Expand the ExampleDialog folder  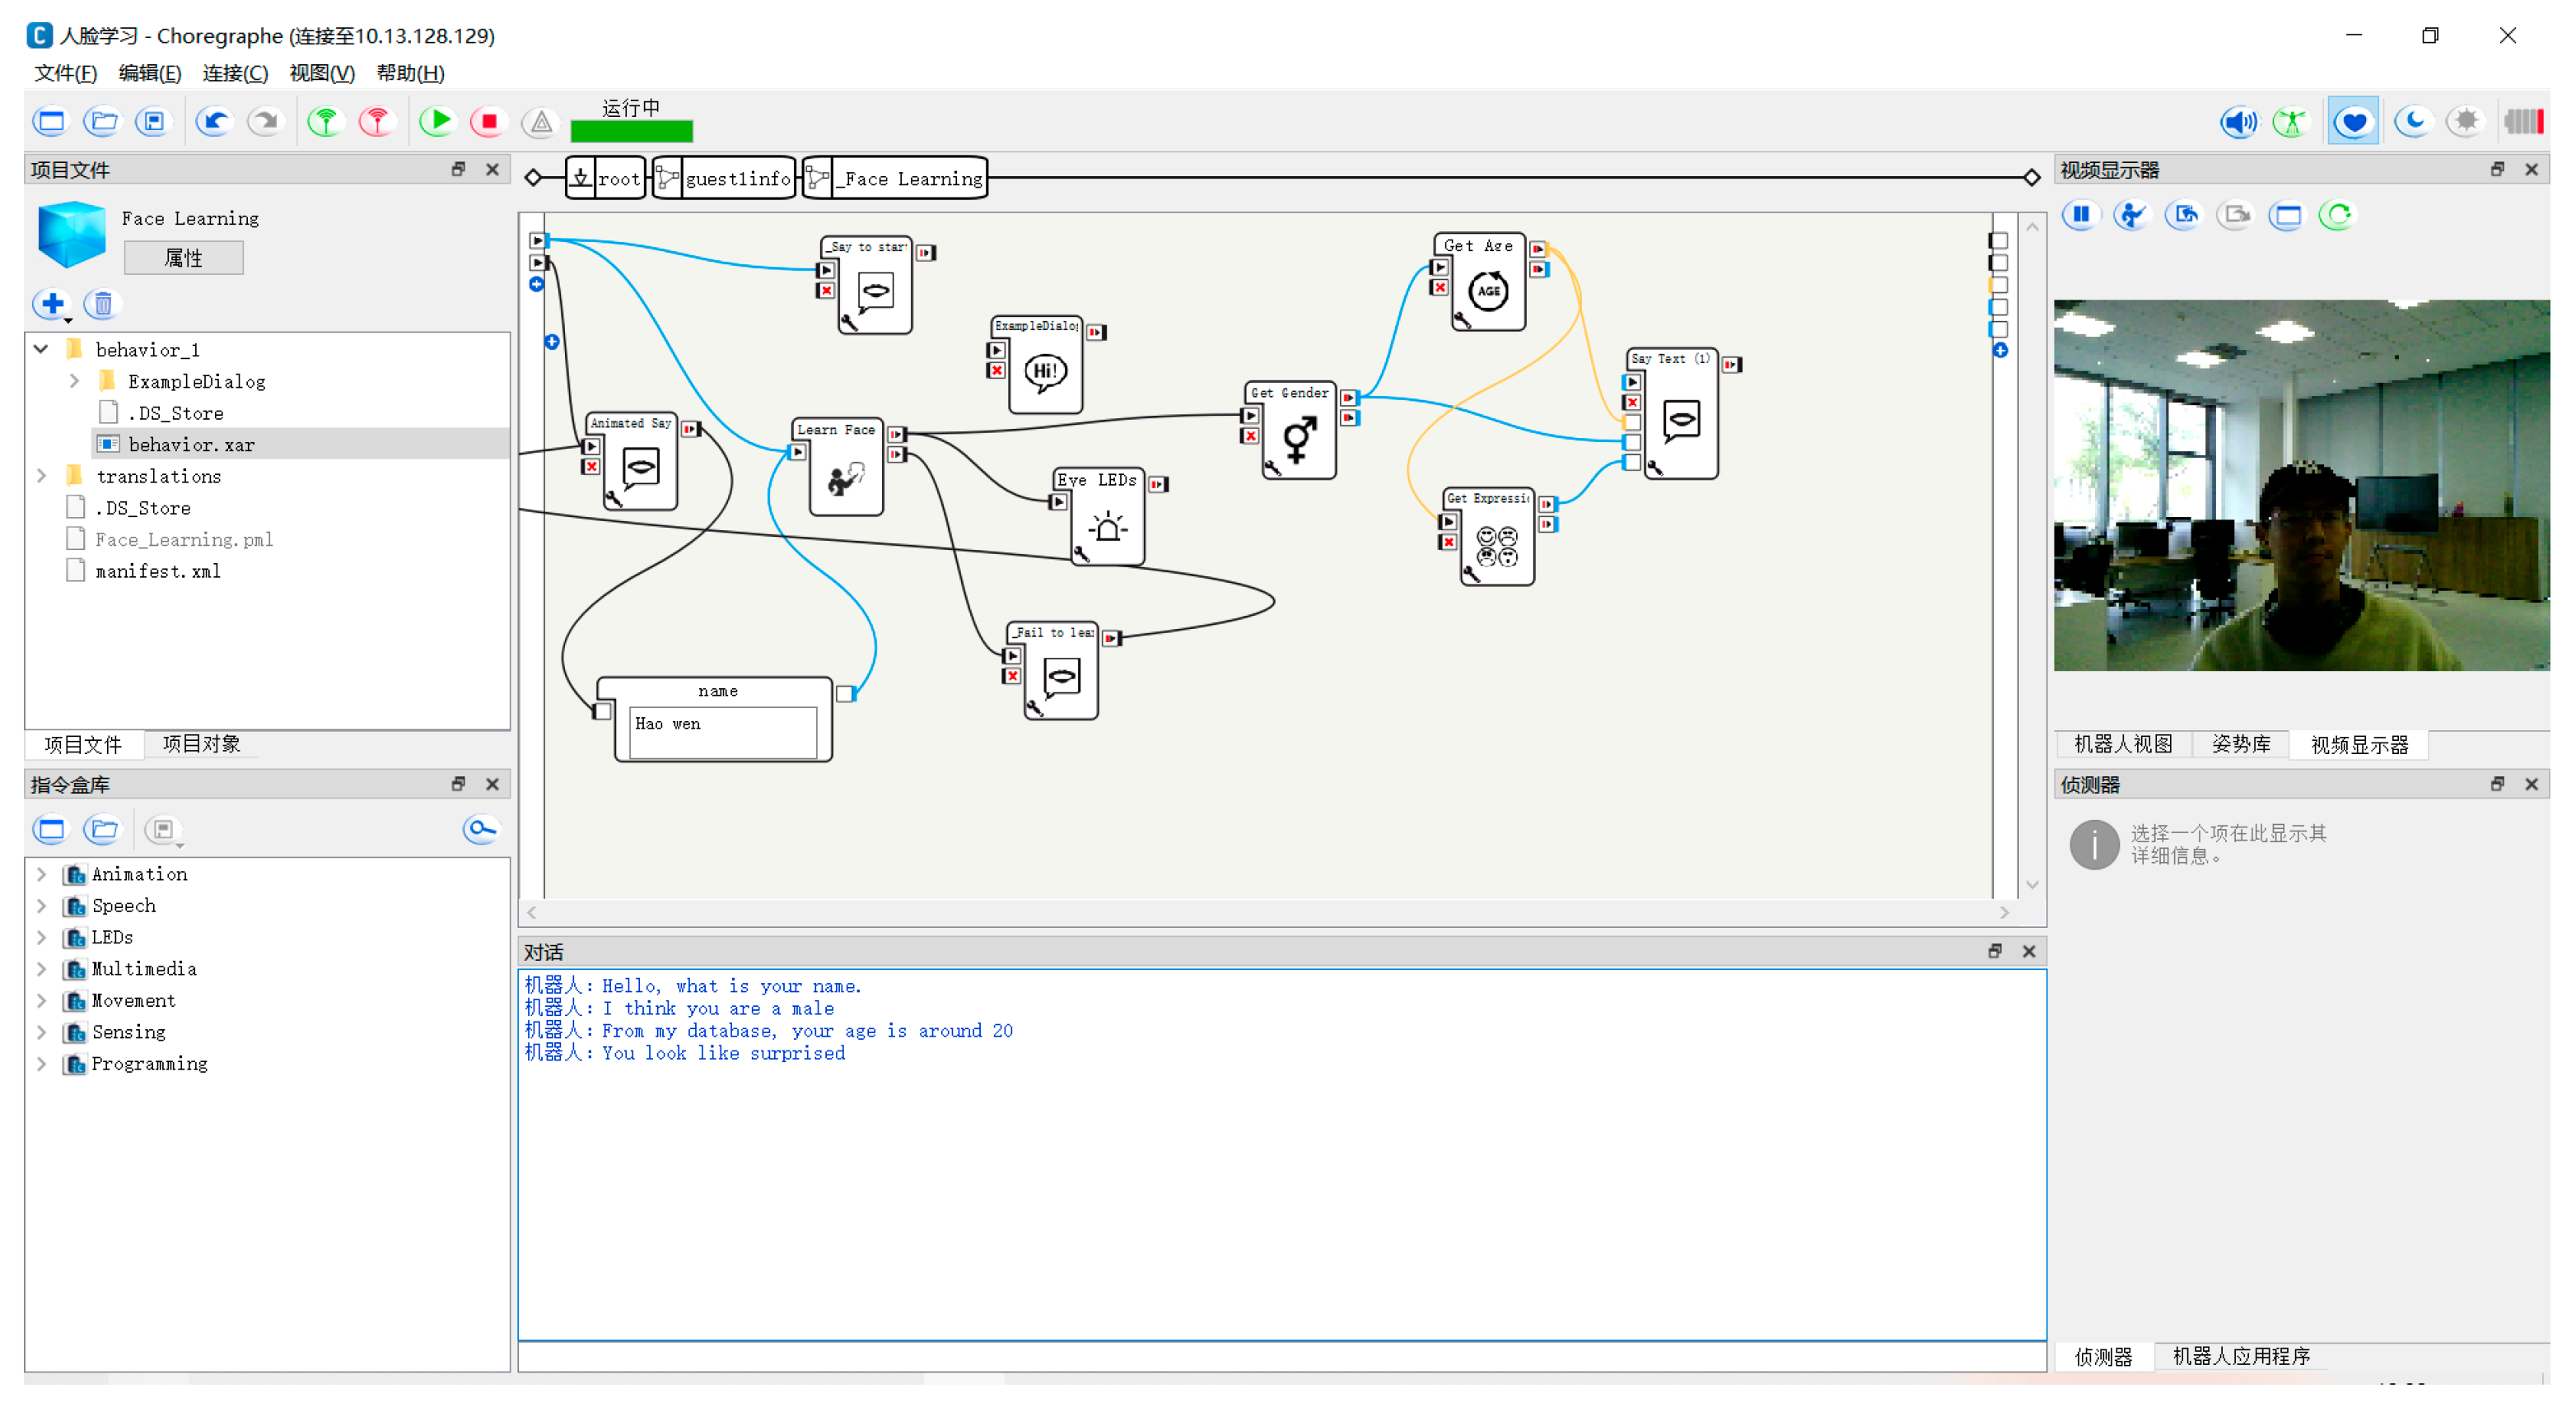tap(74, 381)
